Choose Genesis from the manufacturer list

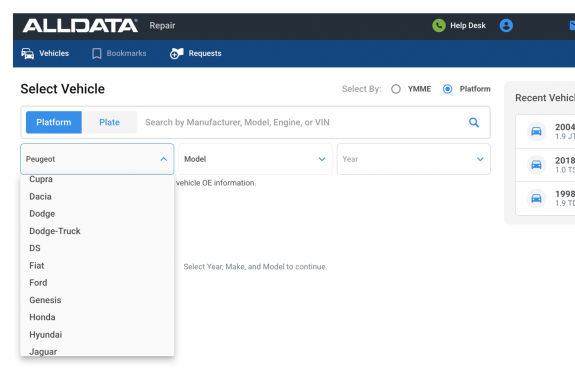coord(97,300)
